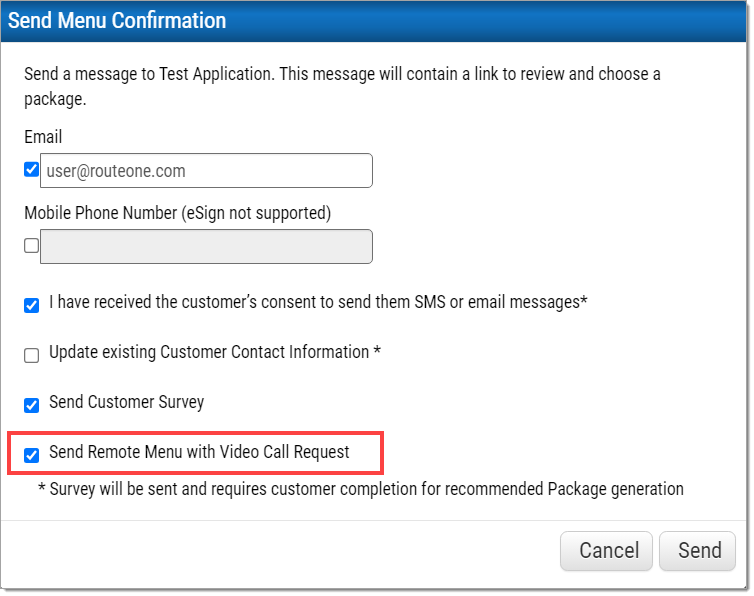Click the 'Send a message to Test Application' description

click(x=342, y=87)
